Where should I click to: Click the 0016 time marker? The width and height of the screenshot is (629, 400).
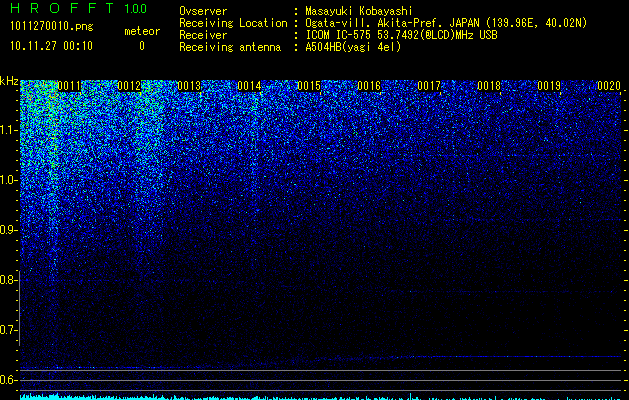369,86
